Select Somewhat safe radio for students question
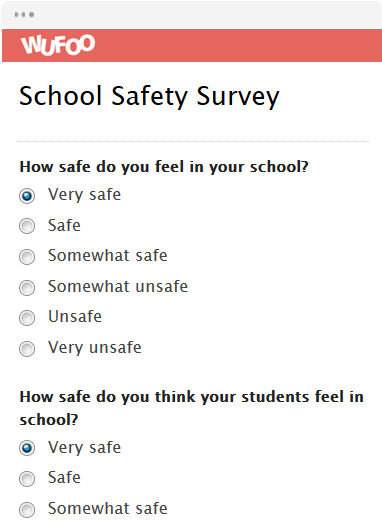Image resolution: width=382 pixels, height=527 pixels. (27, 510)
